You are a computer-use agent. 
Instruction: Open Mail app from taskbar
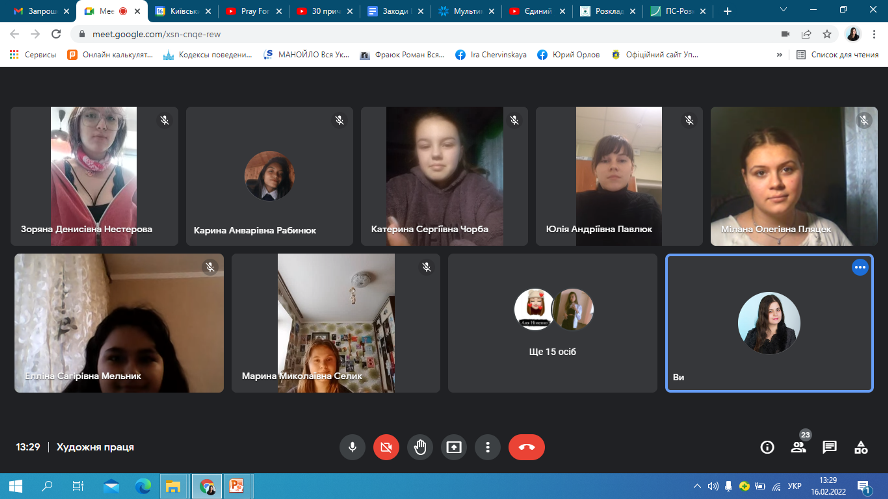pyautogui.click(x=111, y=486)
